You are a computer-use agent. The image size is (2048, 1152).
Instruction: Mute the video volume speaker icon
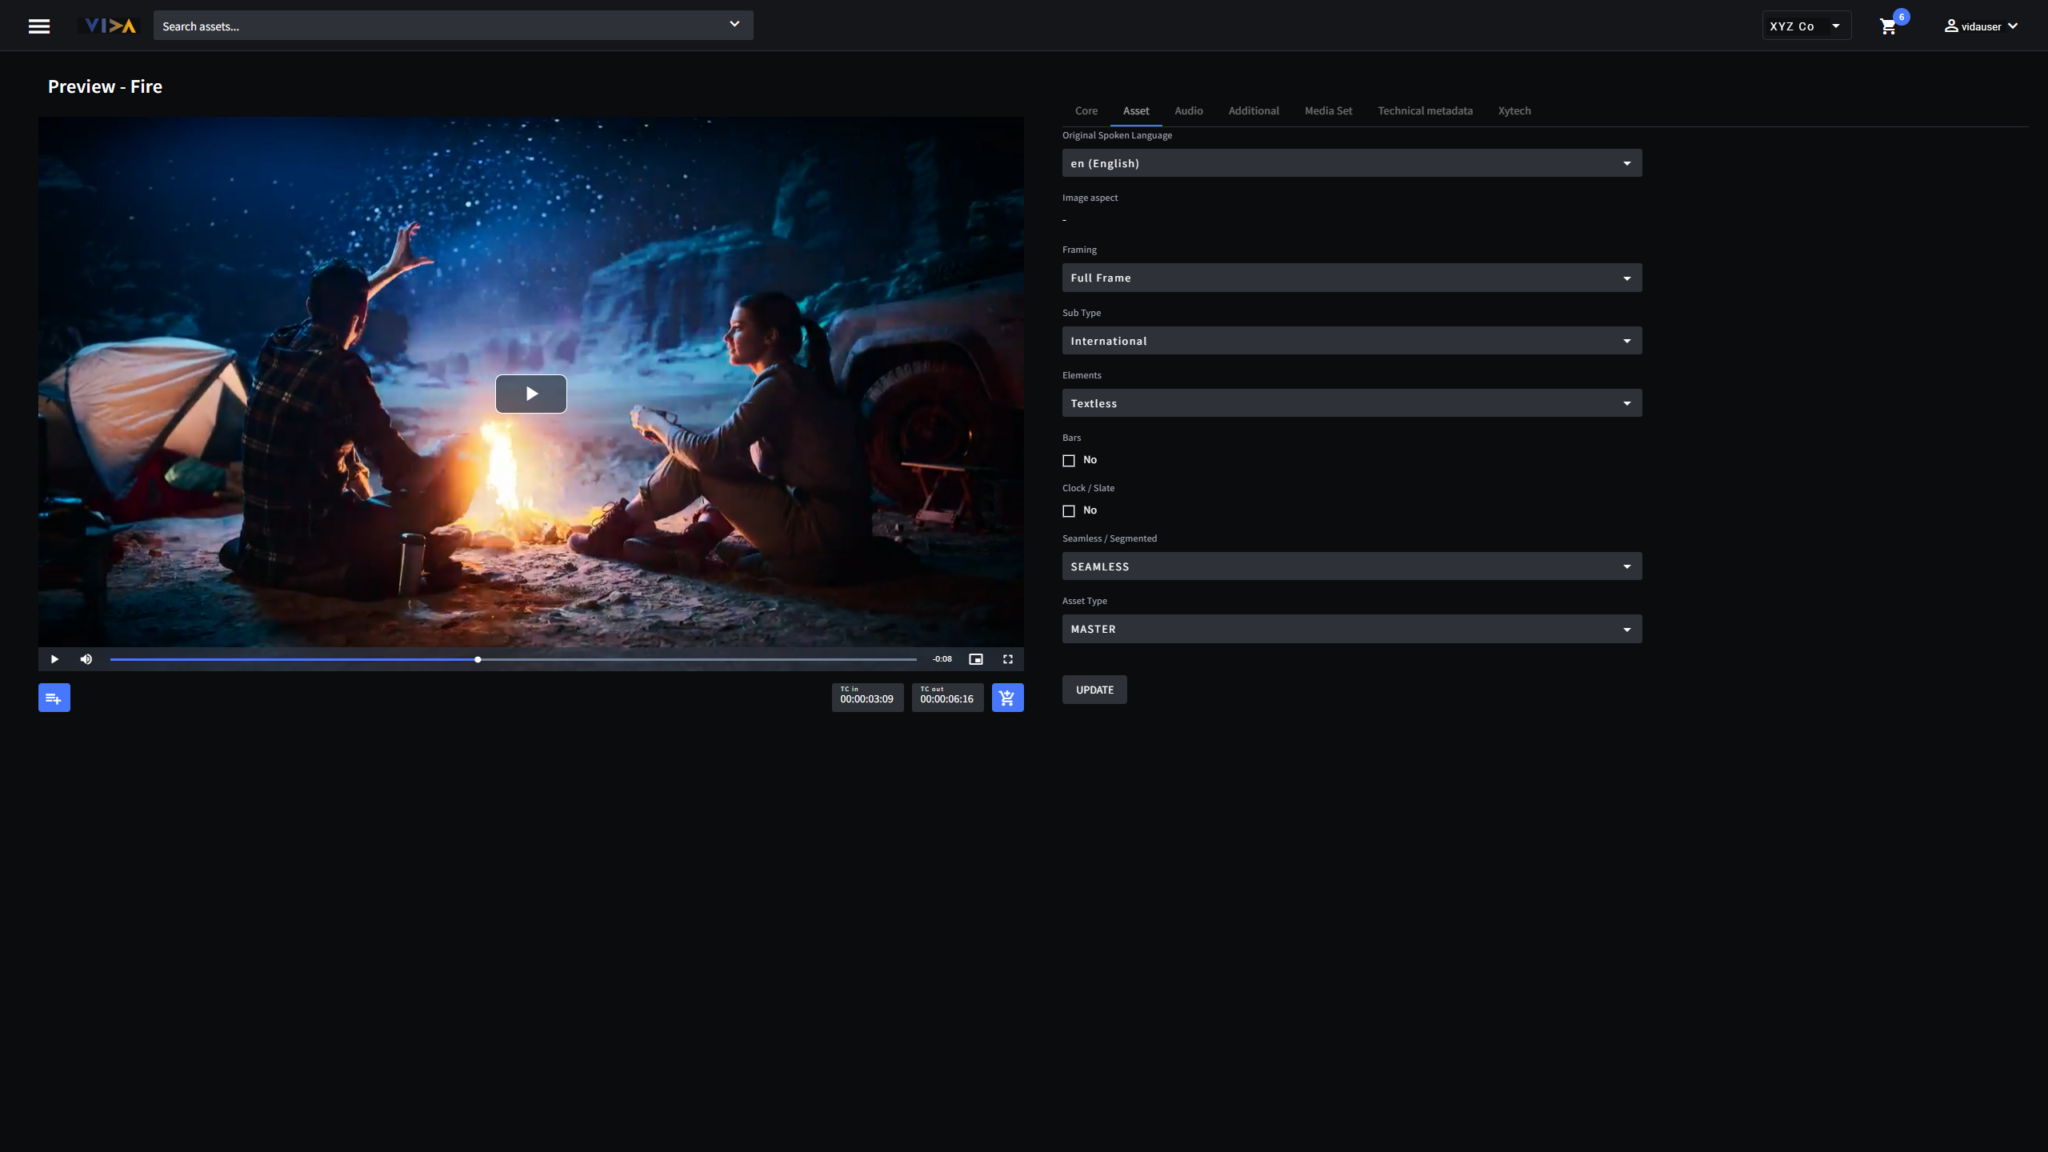pos(86,659)
